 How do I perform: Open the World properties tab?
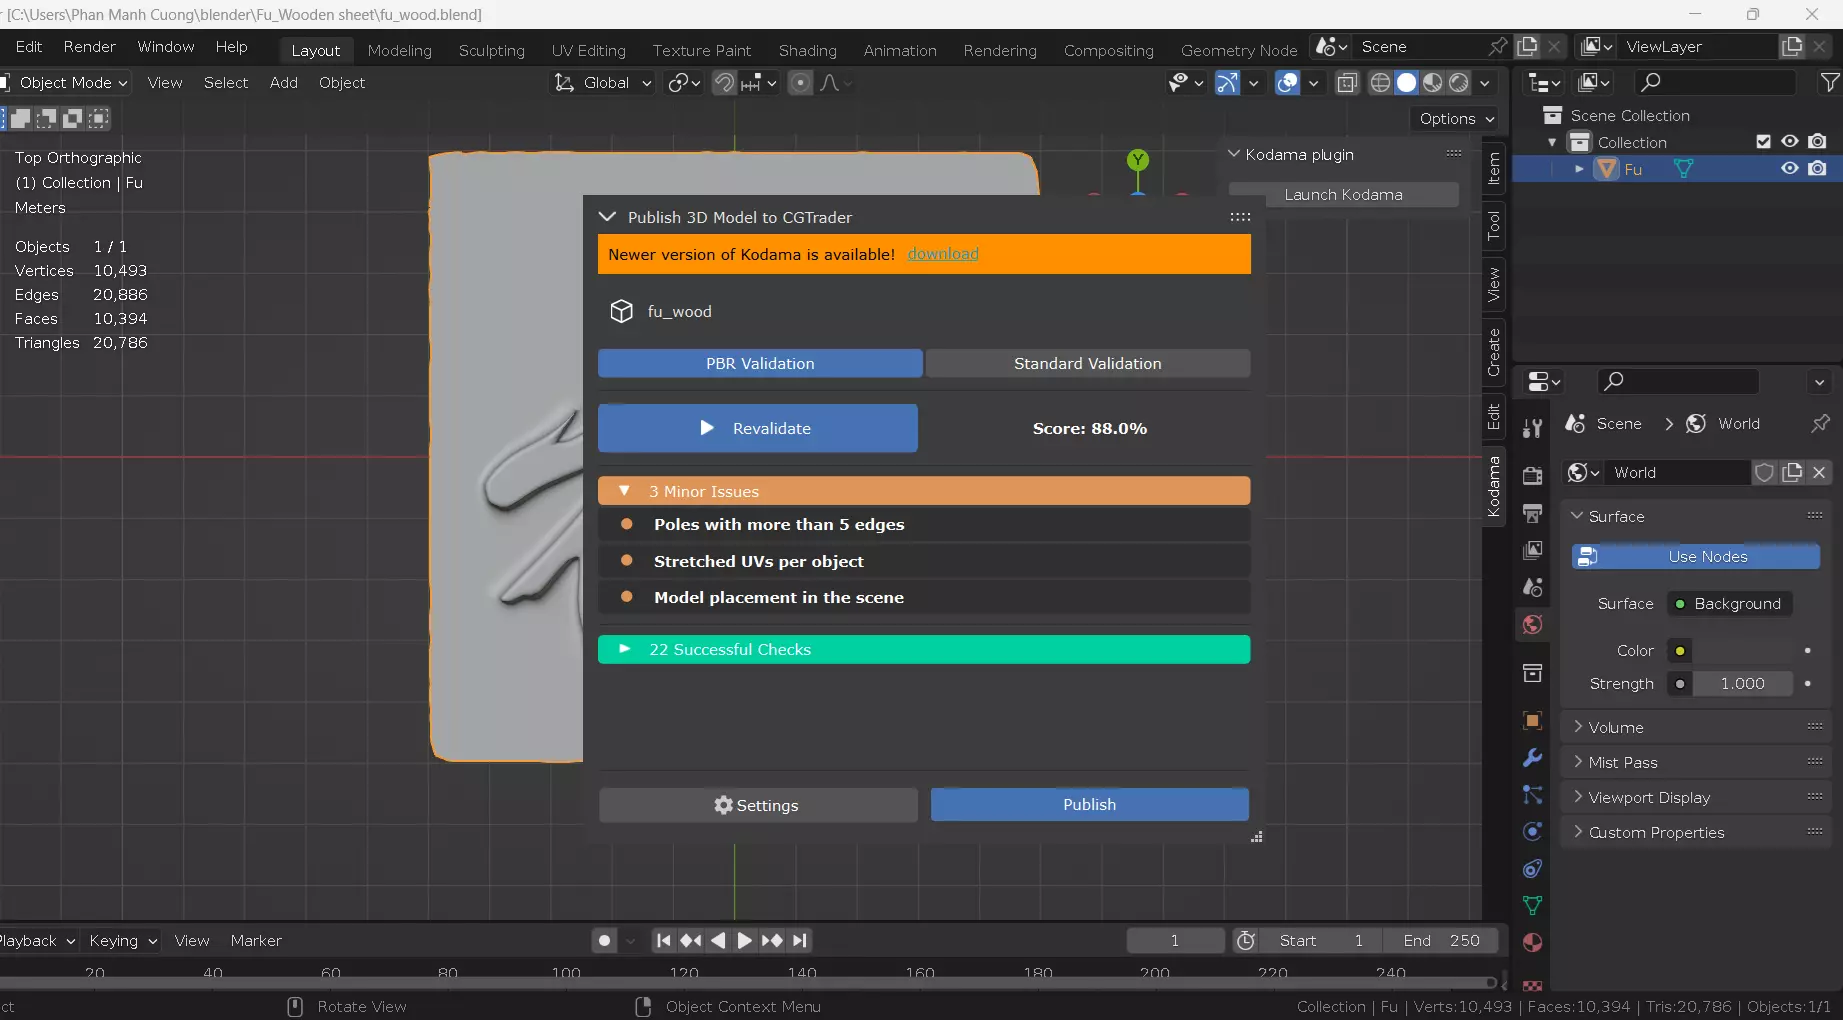[x=1532, y=625]
